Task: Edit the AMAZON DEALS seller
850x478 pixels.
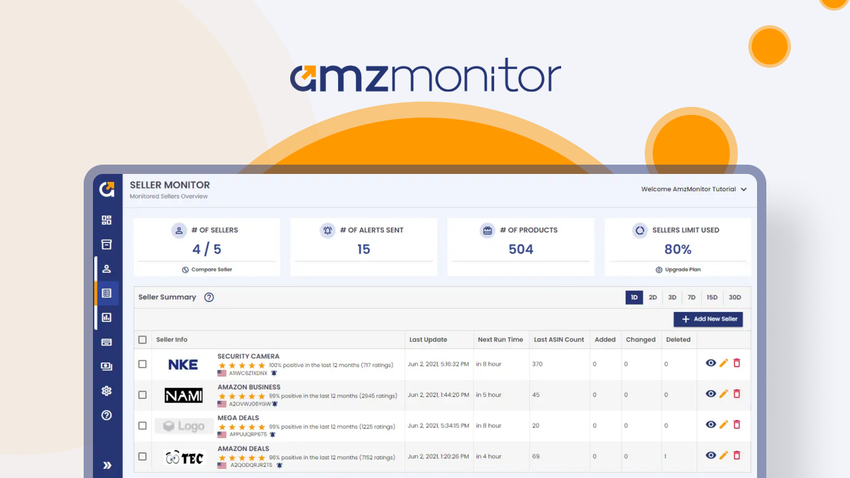Action: click(724, 456)
